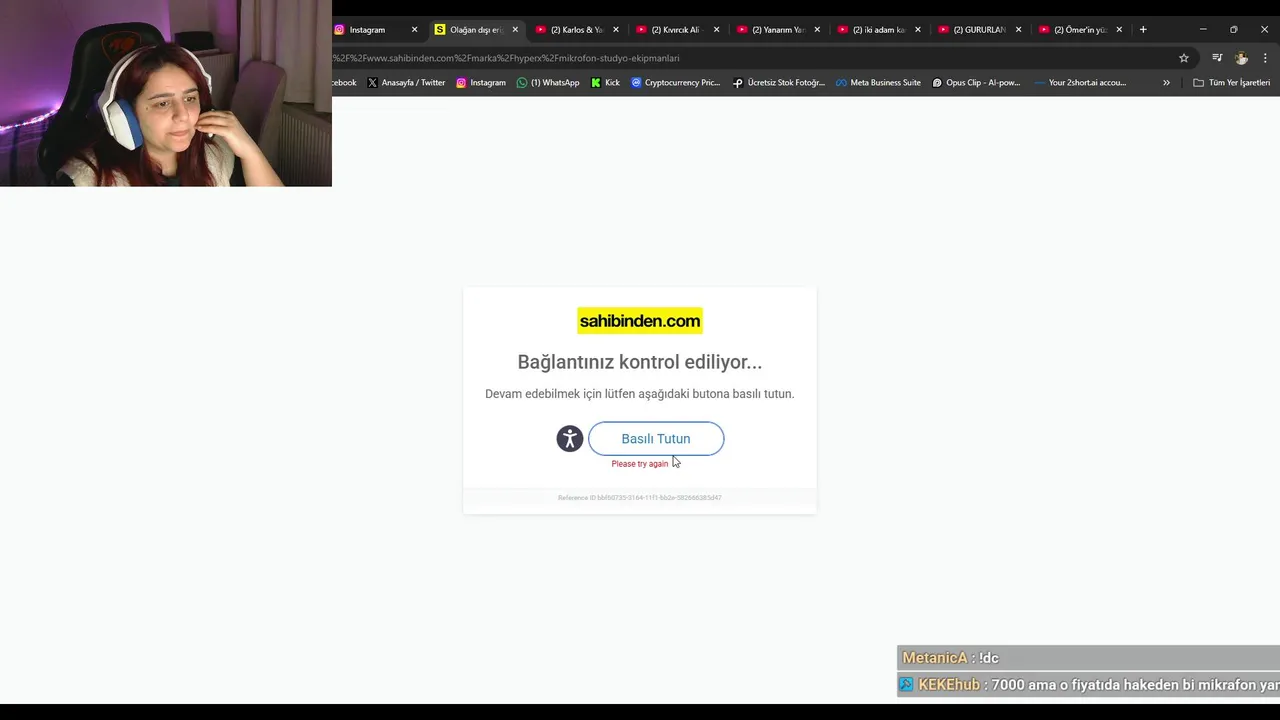1280x720 pixels.
Task: Close the iki adam ka tab
Action: coord(918,30)
